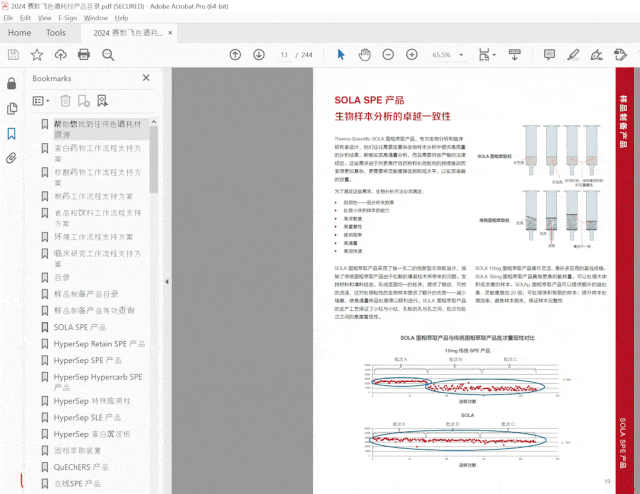
Task: Click the bookmarks panel scrollbar thumb
Action: click(153, 159)
